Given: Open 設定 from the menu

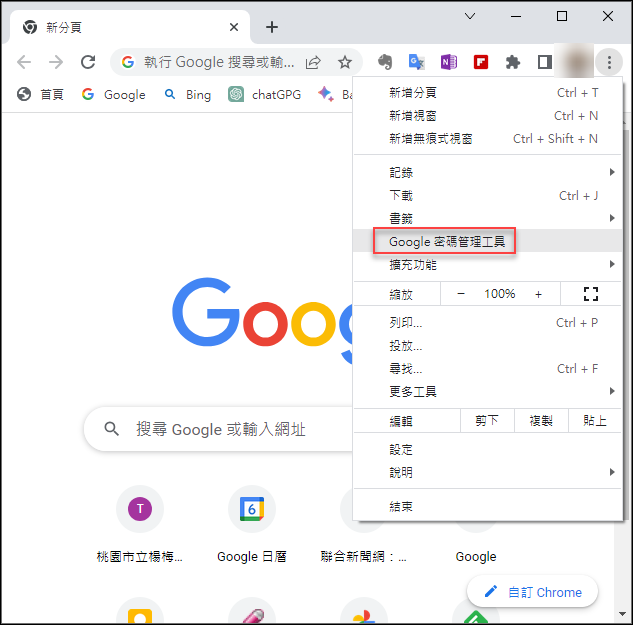Looking at the screenshot, I should [488, 449].
